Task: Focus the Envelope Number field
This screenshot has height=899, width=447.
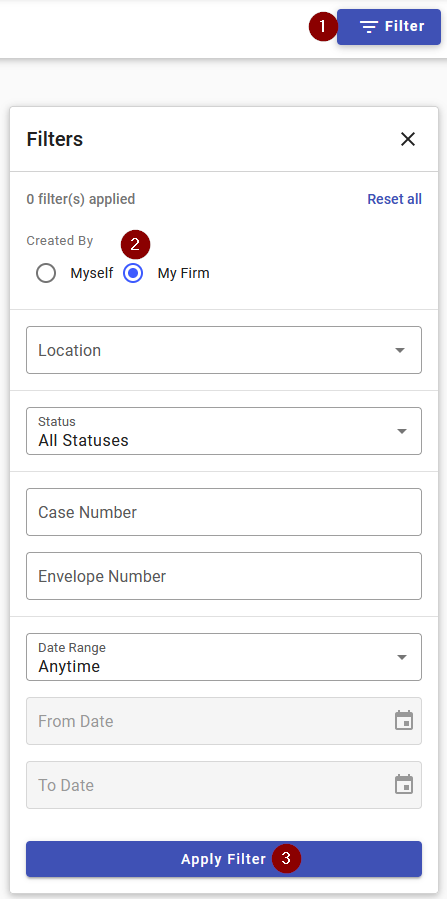Action: pyautogui.click(x=224, y=576)
